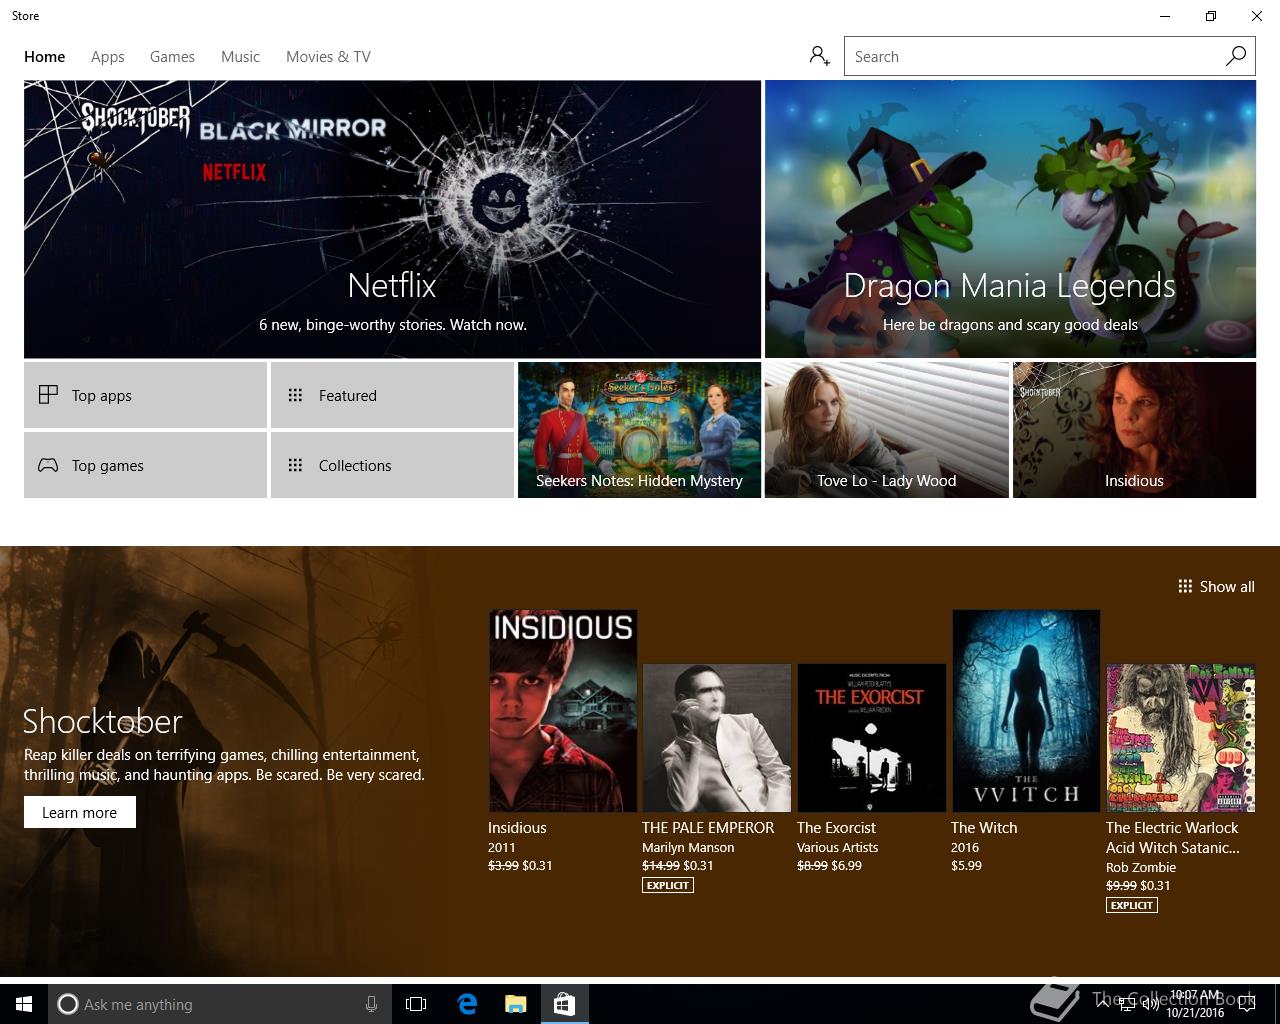Click the Cortana 'Ask me anything' box
Screen dimensions: 1280x1024
coord(218,1004)
